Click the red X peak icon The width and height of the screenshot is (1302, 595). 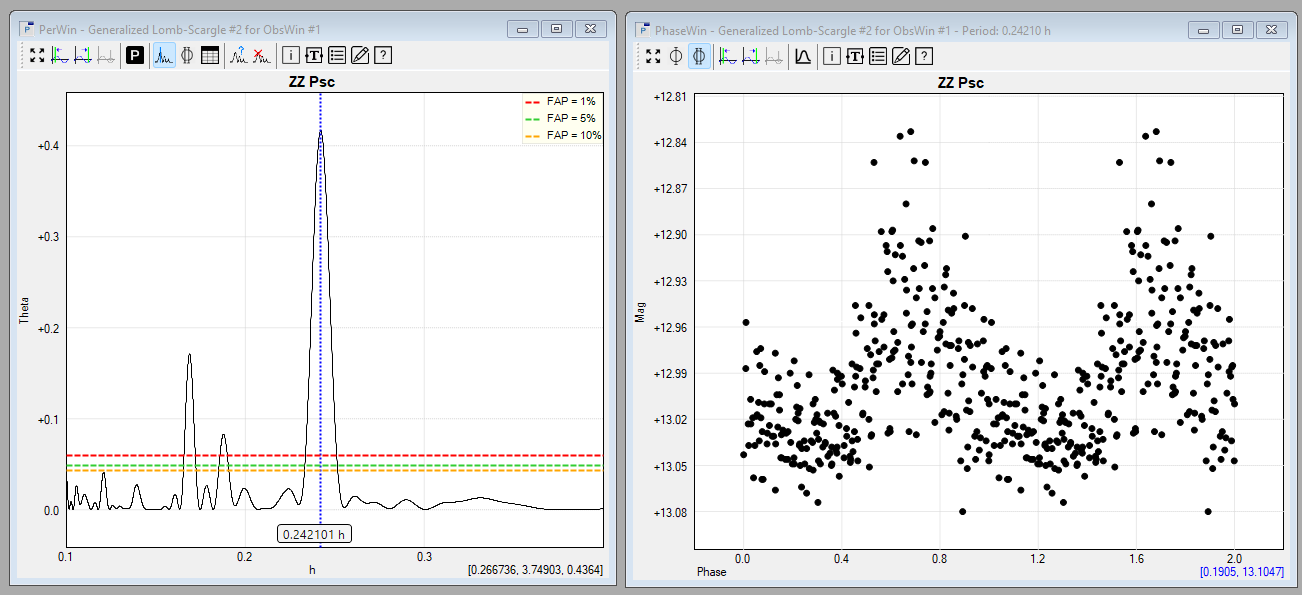click(260, 56)
